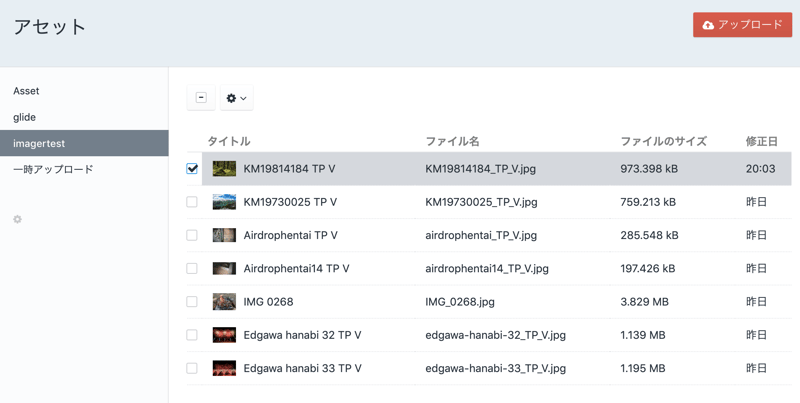Tick the checkbox for IMG 0268
The image size is (800, 403).
(192, 302)
